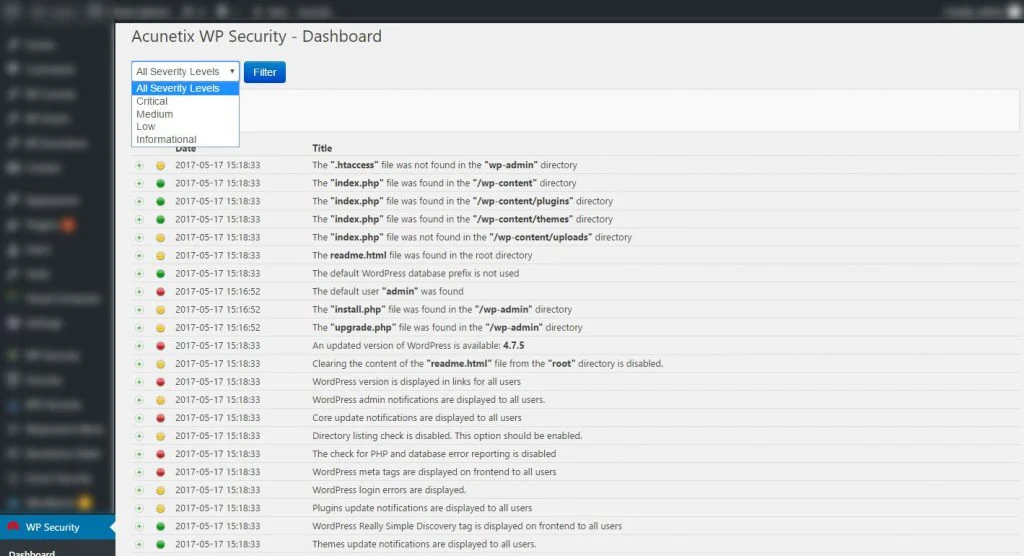
Task: Click 'WordPress version is displayed in links' title
Action: 416,382
